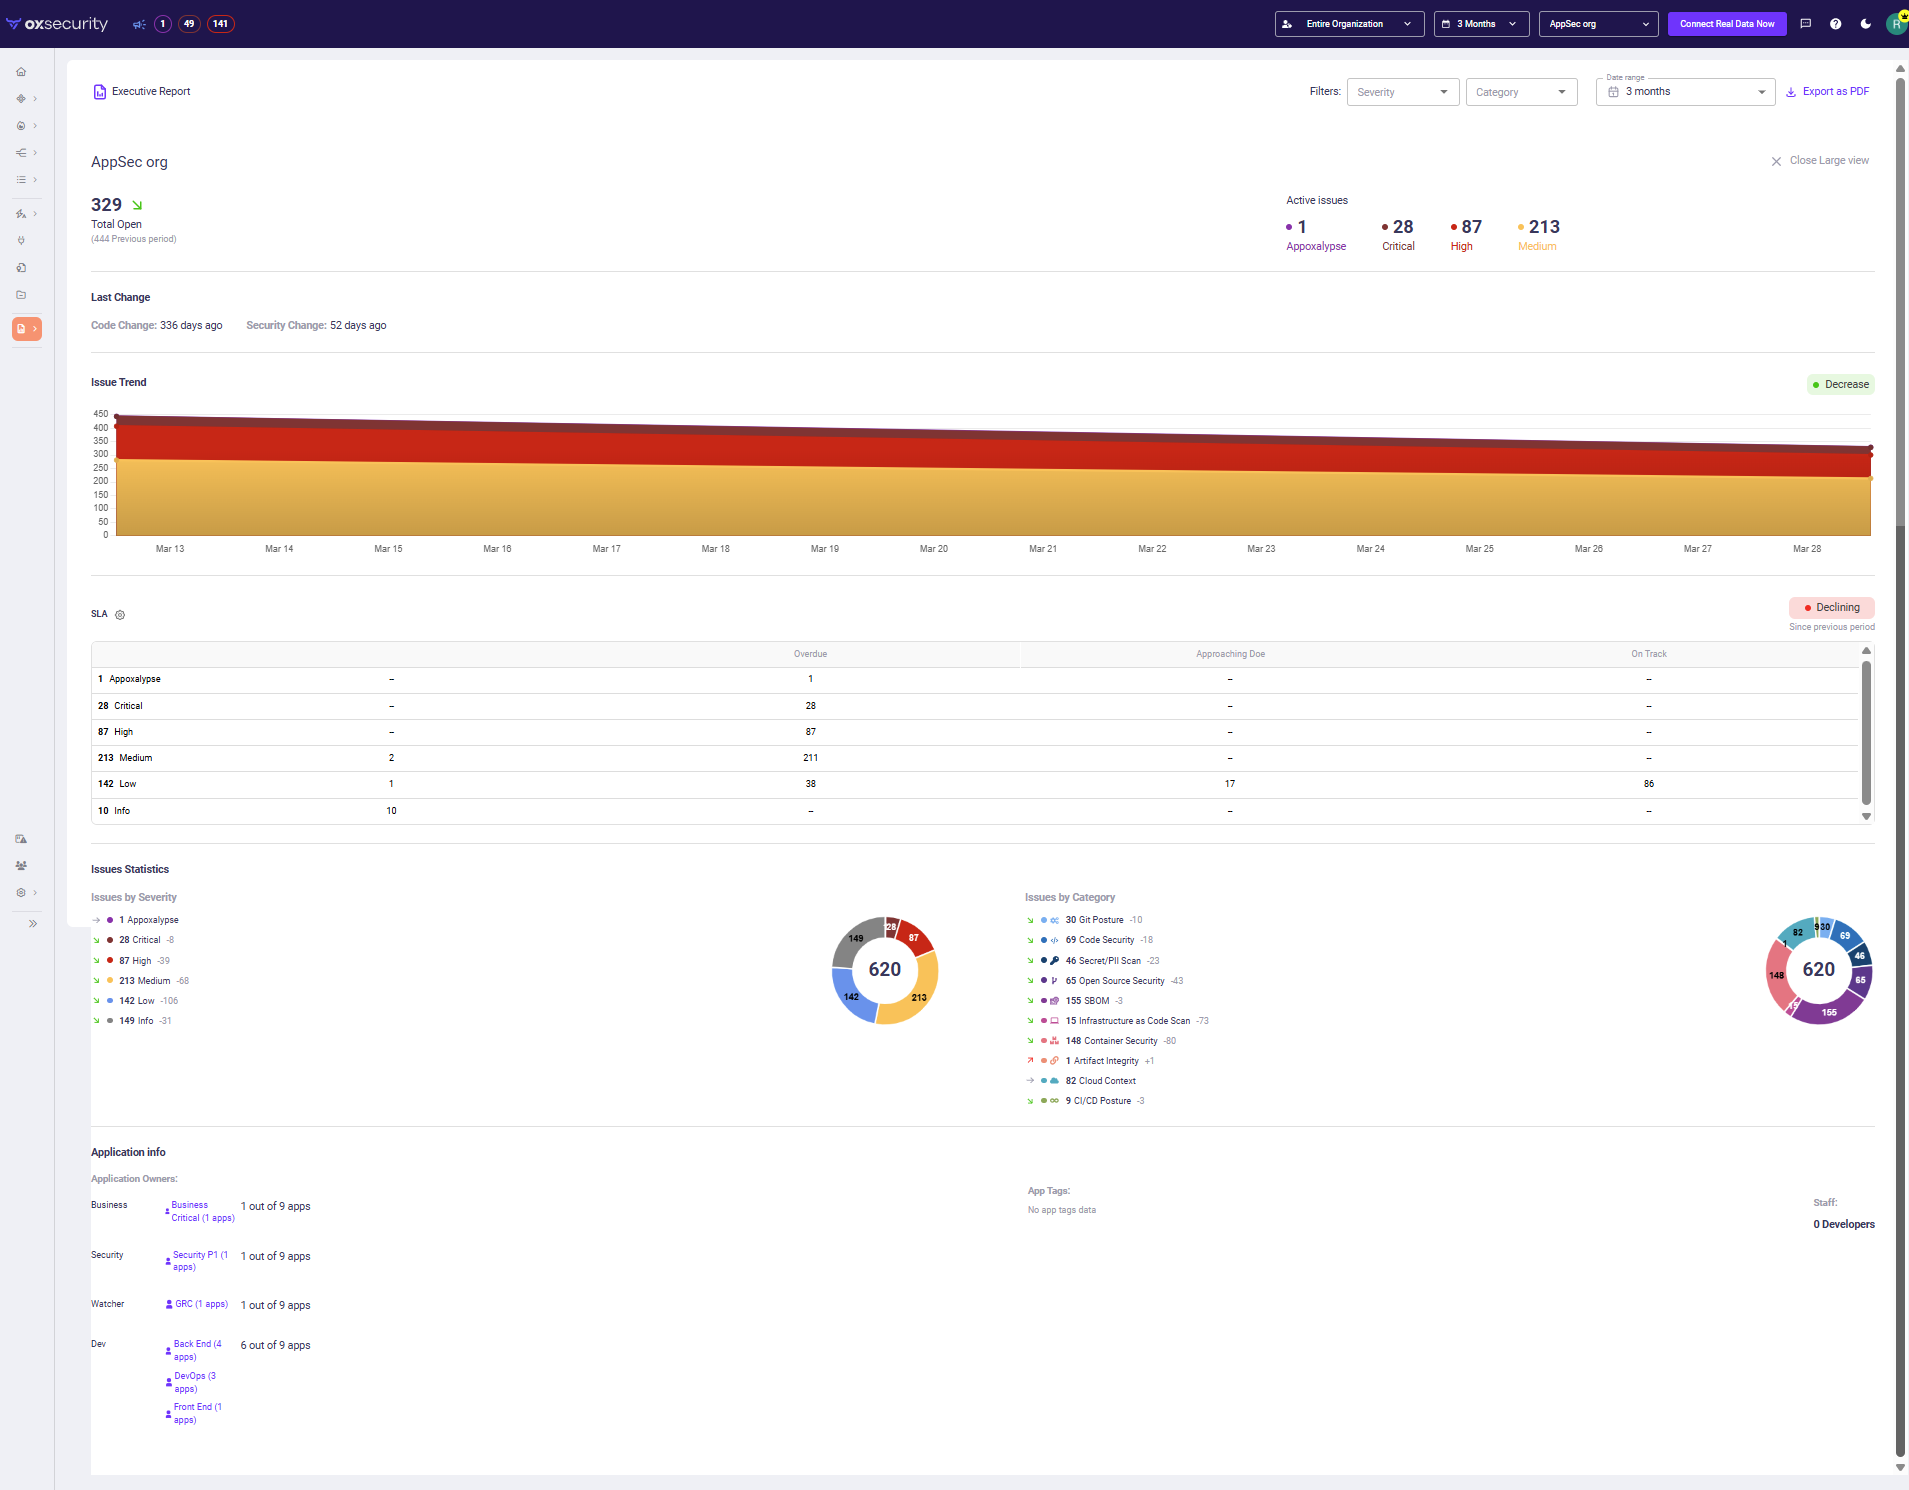The width and height of the screenshot is (1909, 1490).
Task: Toggle dark mode with moon icon
Action: 1865,24
